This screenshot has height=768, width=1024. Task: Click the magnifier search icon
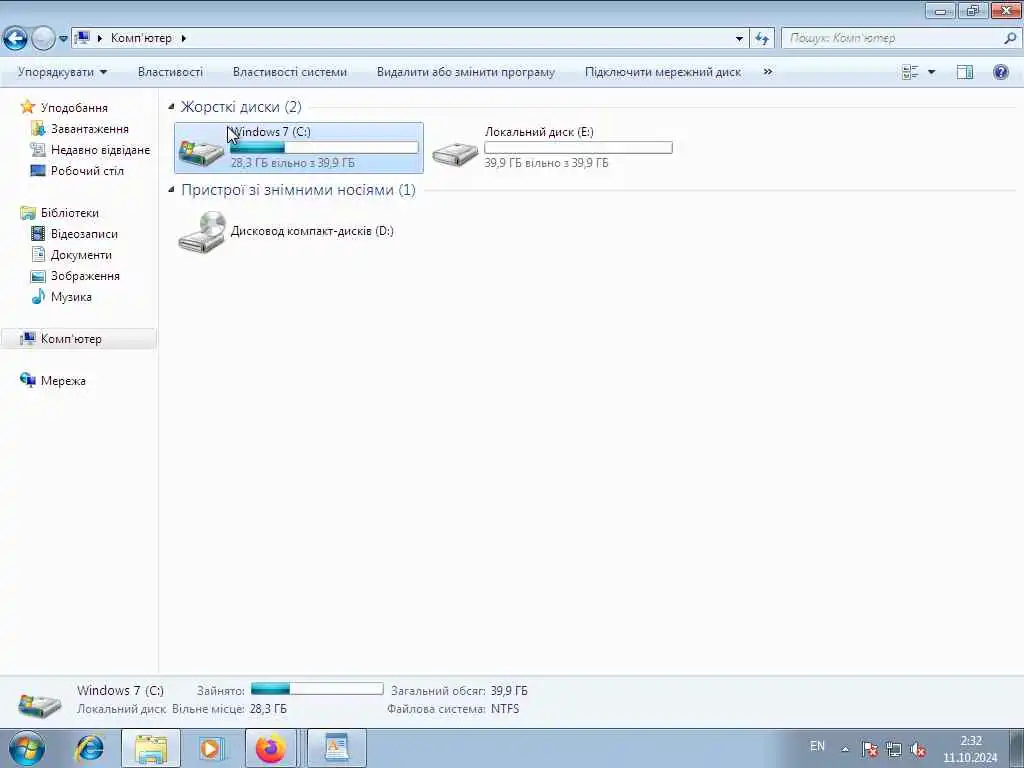click(x=1010, y=38)
